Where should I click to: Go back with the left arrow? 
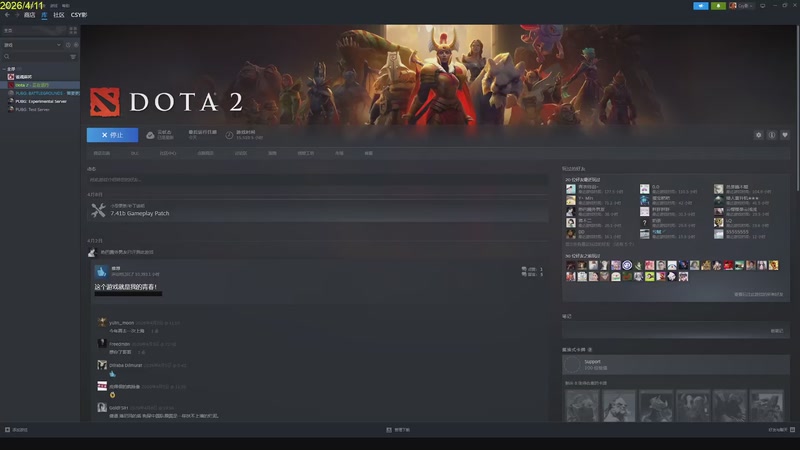pos(7,15)
